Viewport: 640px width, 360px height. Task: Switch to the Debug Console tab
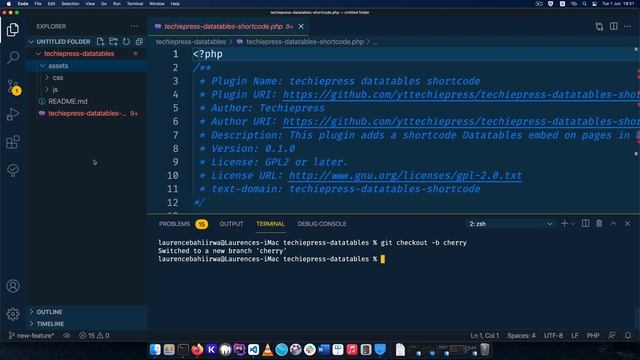pos(322,224)
